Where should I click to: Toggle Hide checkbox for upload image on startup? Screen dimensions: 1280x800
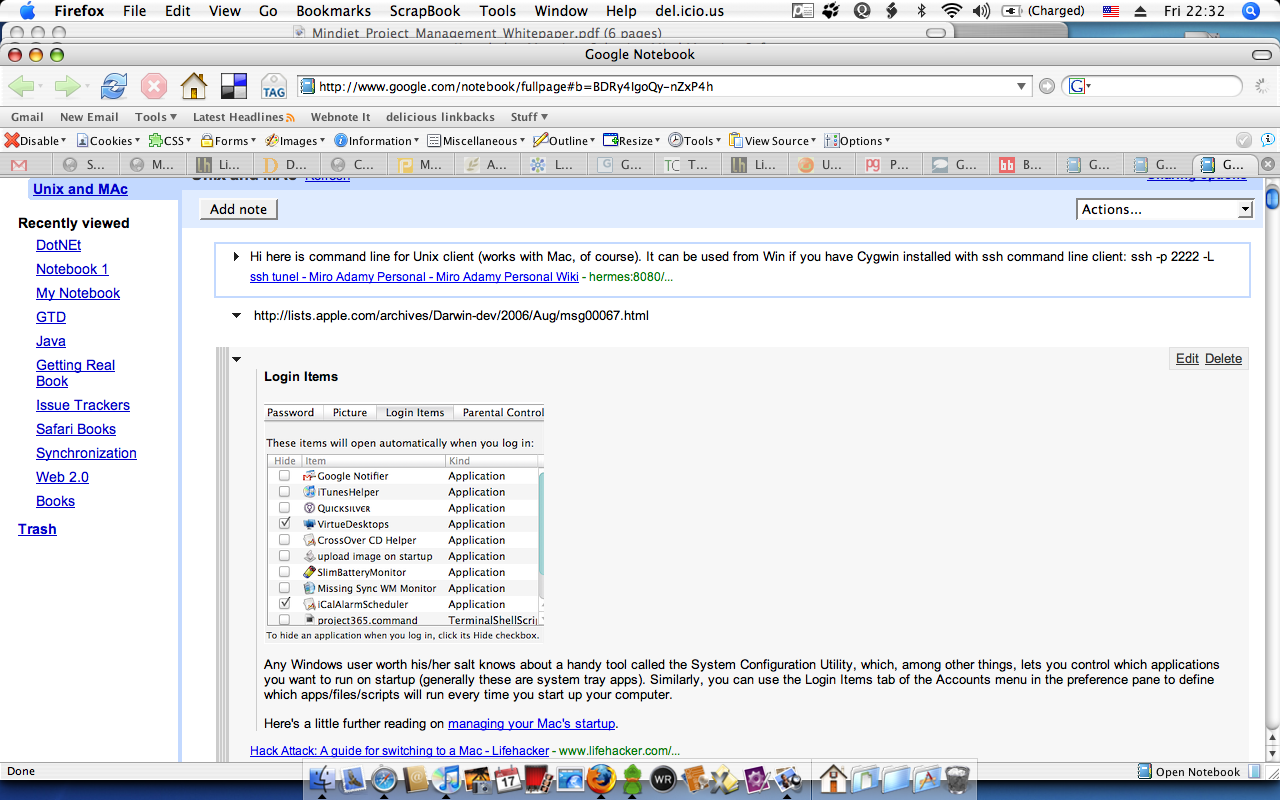pyautogui.click(x=285, y=556)
